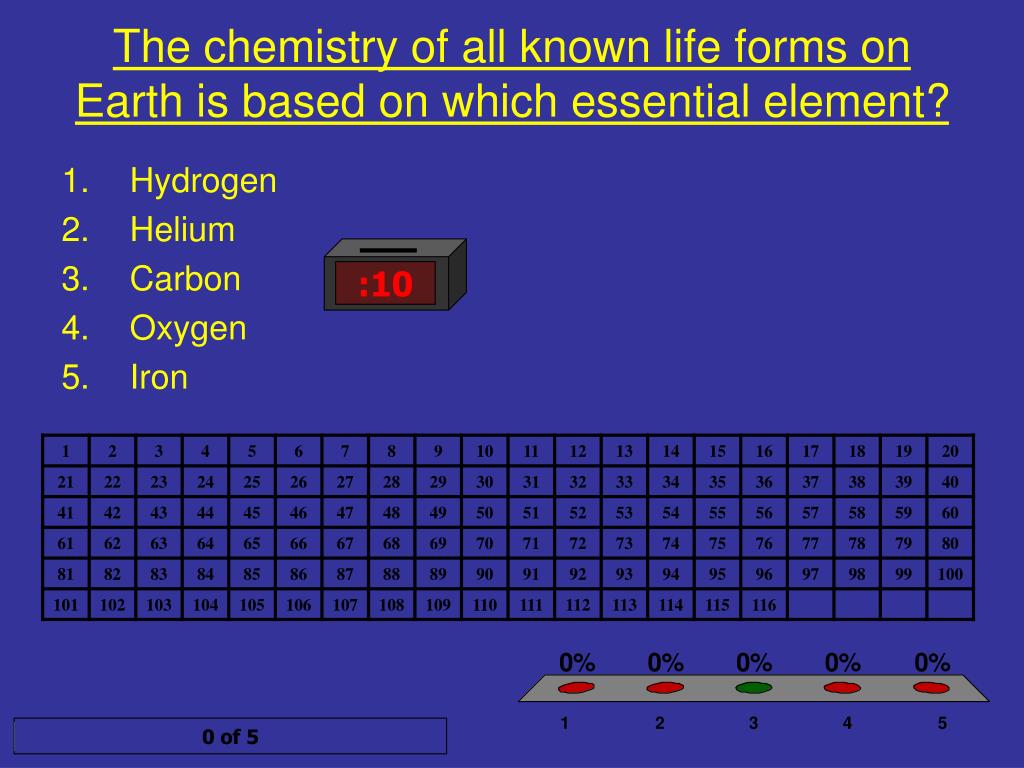
Task: Click the green indicator for answer 3
Action: (x=754, y=688)
